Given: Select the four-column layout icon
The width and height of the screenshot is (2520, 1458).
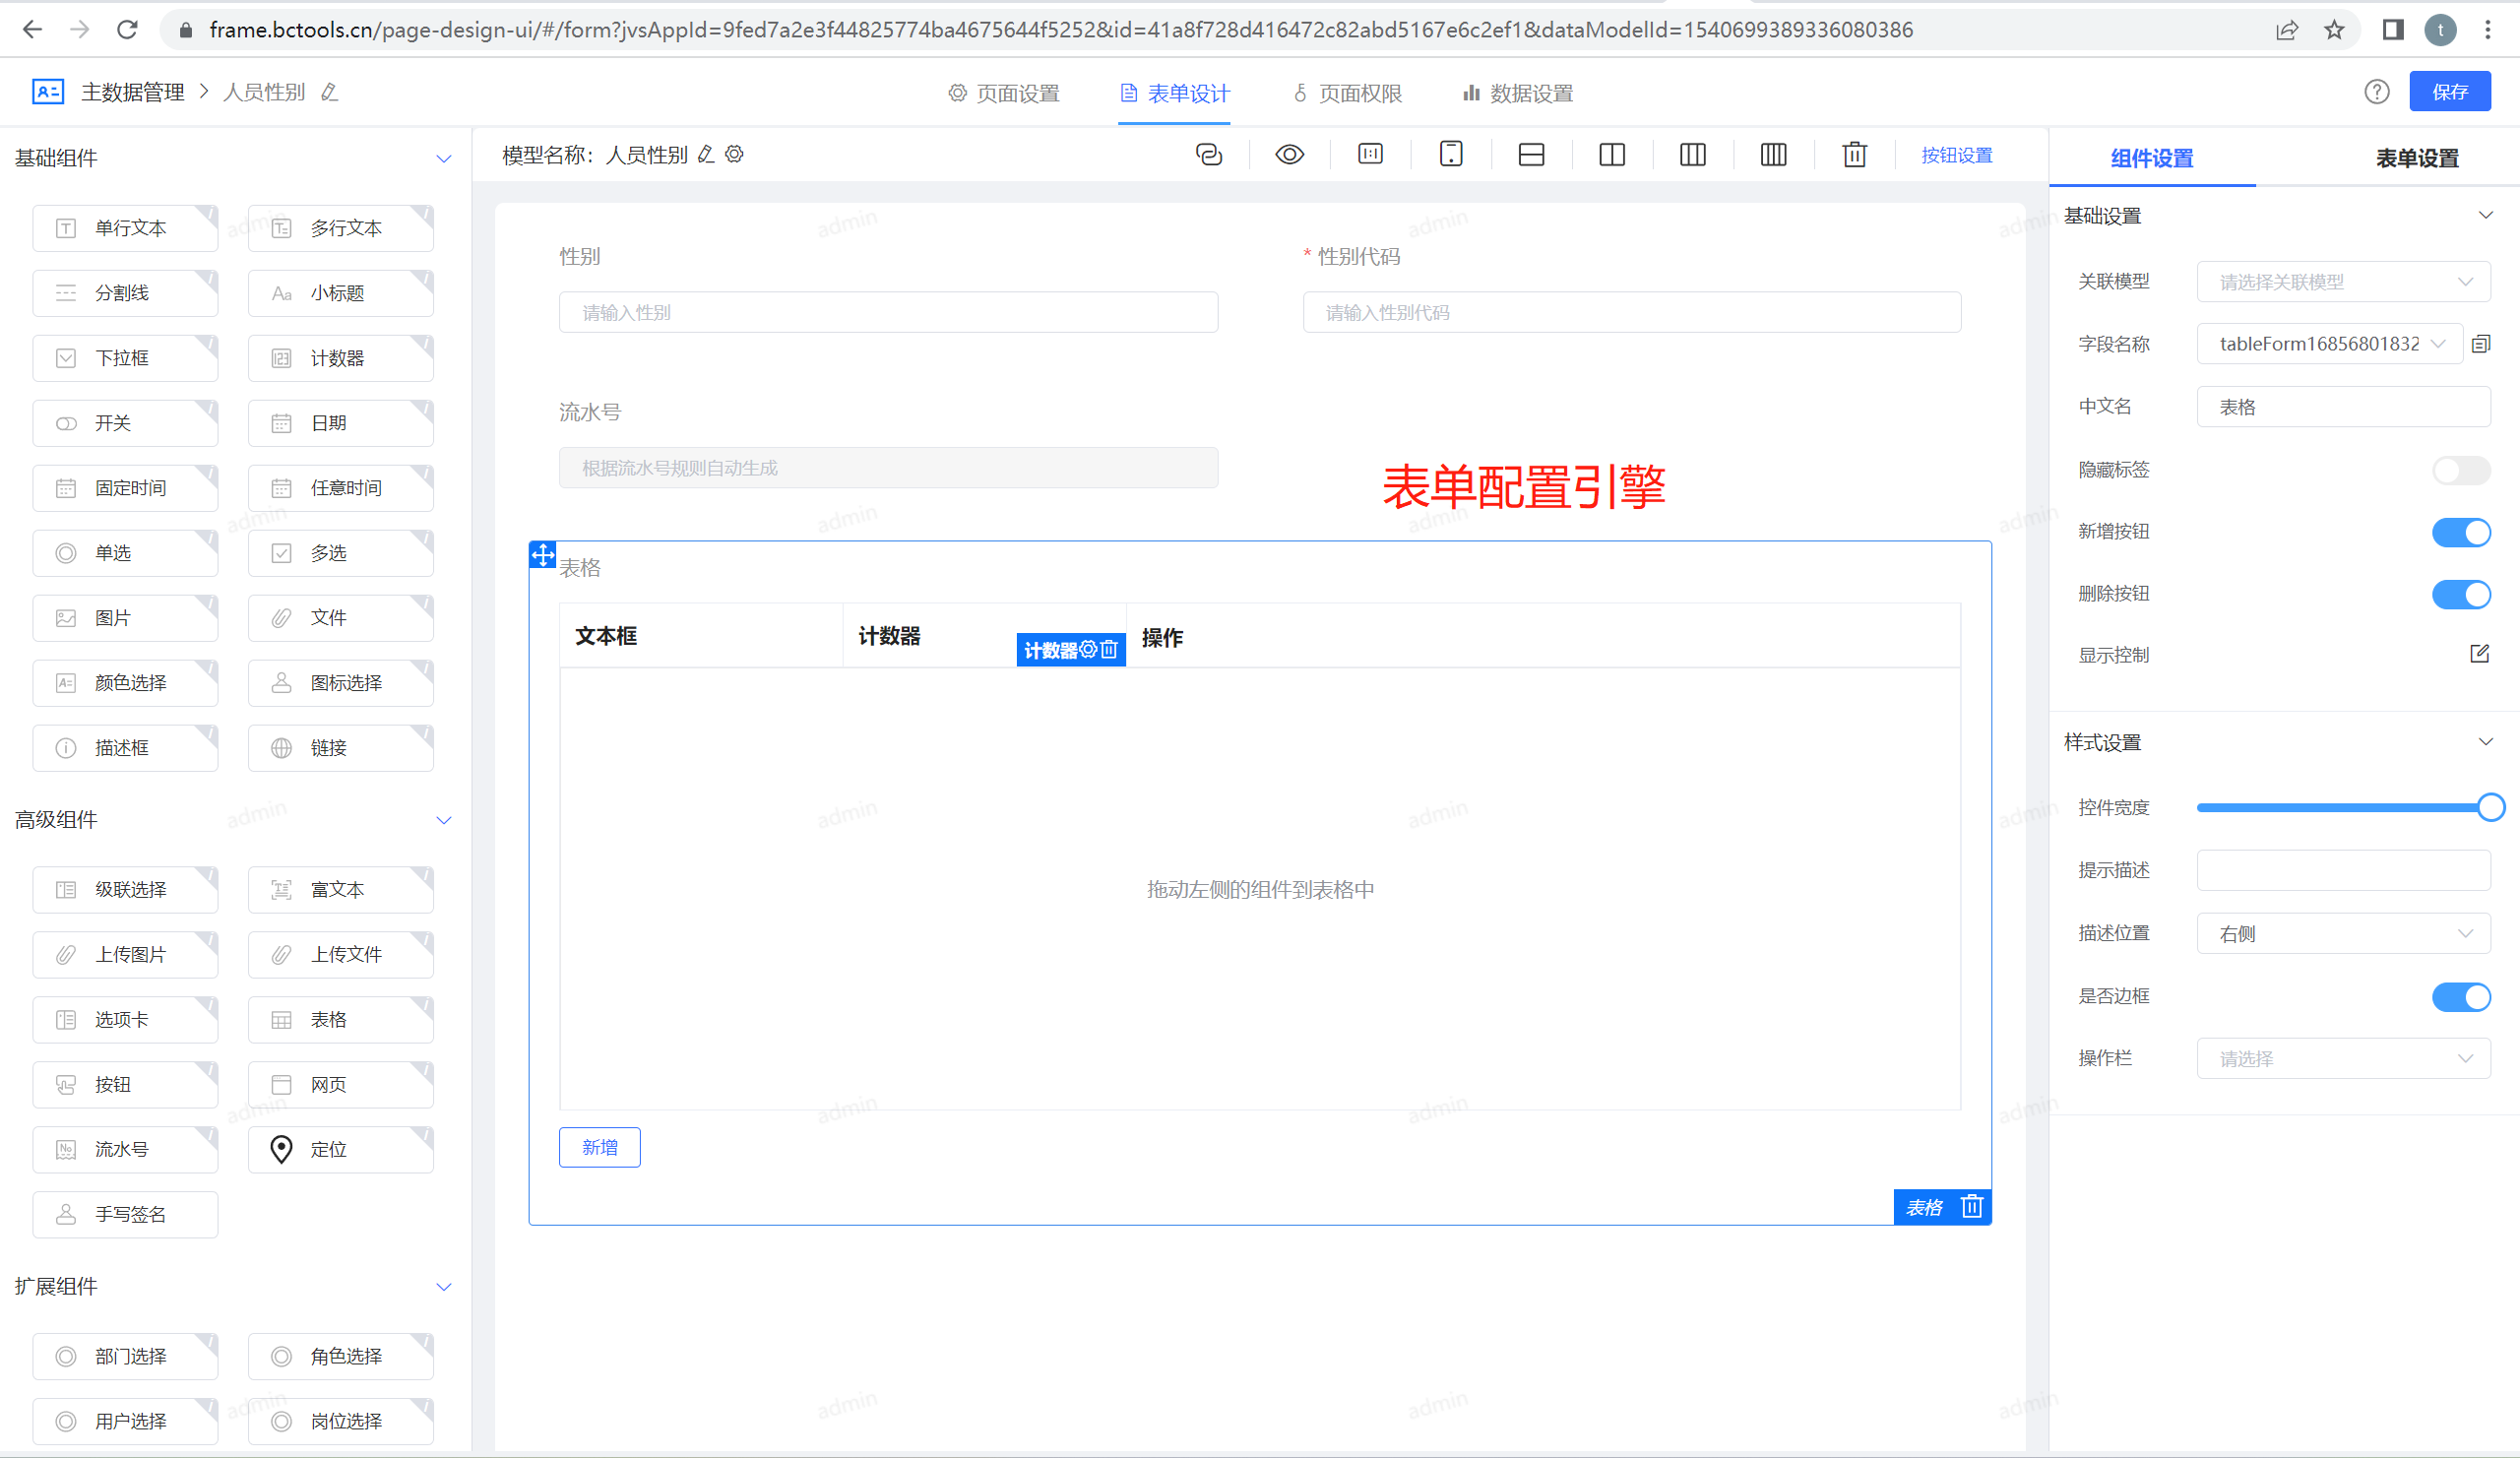Looking at the screenshot, I should pyautogui.click(x=1774, y=155).
